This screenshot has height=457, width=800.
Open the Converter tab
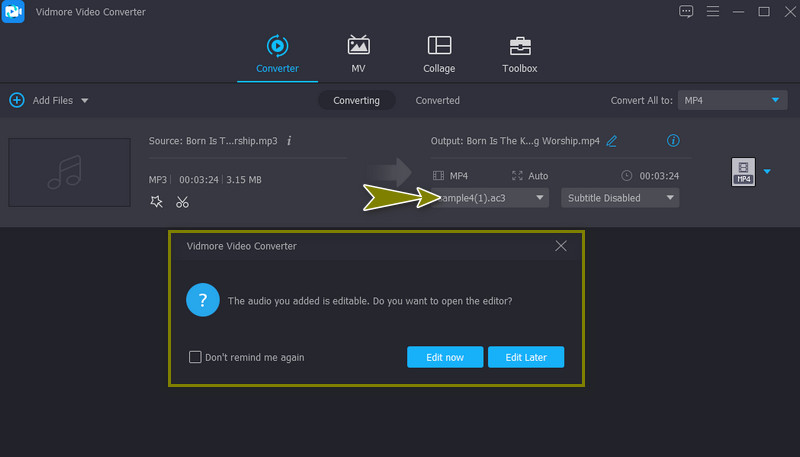coord(276,54)
